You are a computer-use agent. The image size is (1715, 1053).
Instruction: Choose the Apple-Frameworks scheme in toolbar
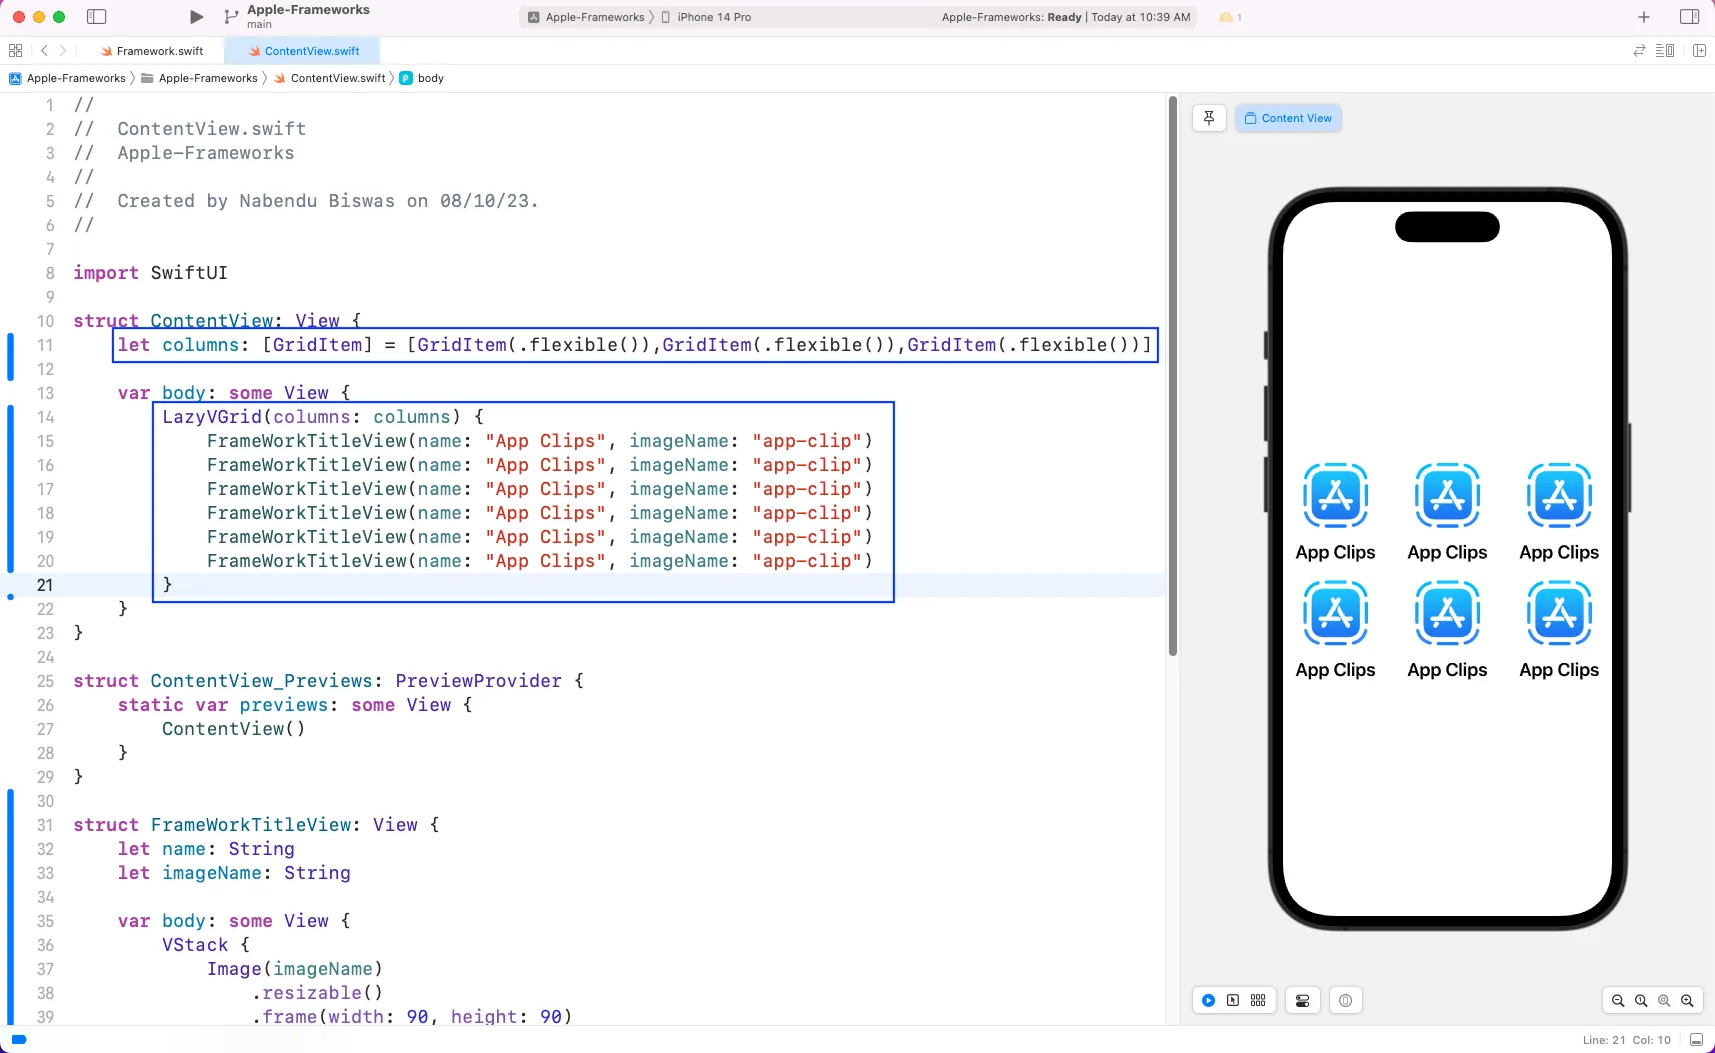tap(587, 17)
